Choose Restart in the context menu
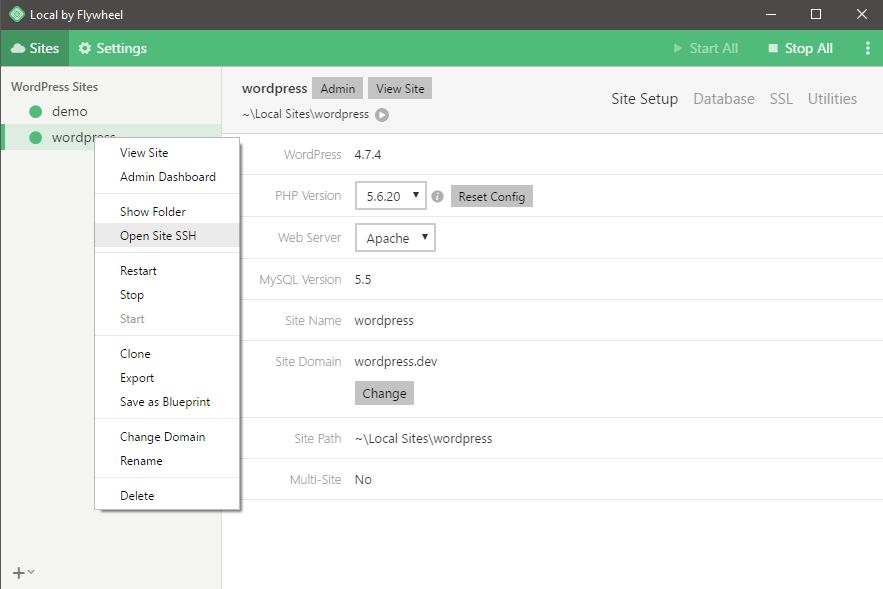Screen dimensions: 883x589 click(167, 271)
